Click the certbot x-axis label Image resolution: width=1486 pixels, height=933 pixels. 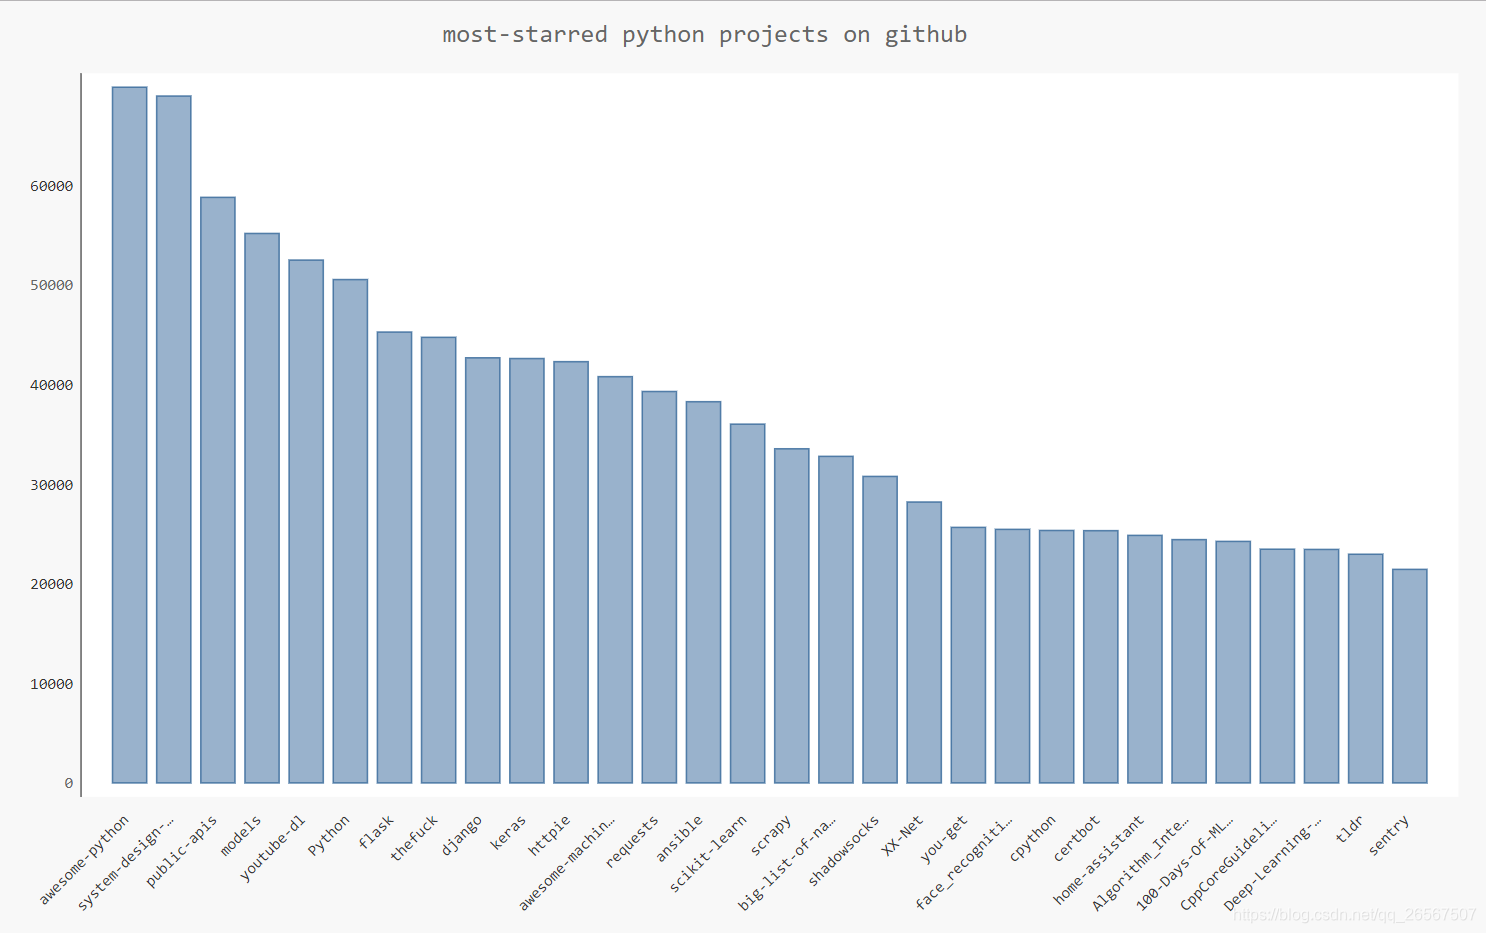pos(1077,838)
